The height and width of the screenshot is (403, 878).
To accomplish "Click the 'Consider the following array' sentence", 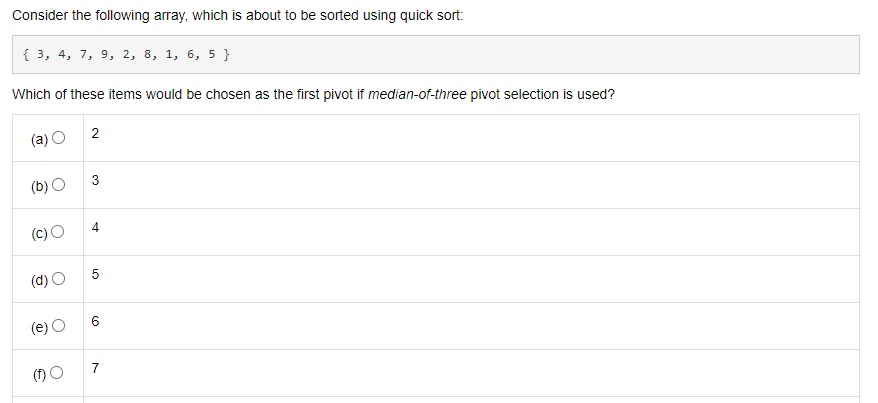I will pos(238,16).
